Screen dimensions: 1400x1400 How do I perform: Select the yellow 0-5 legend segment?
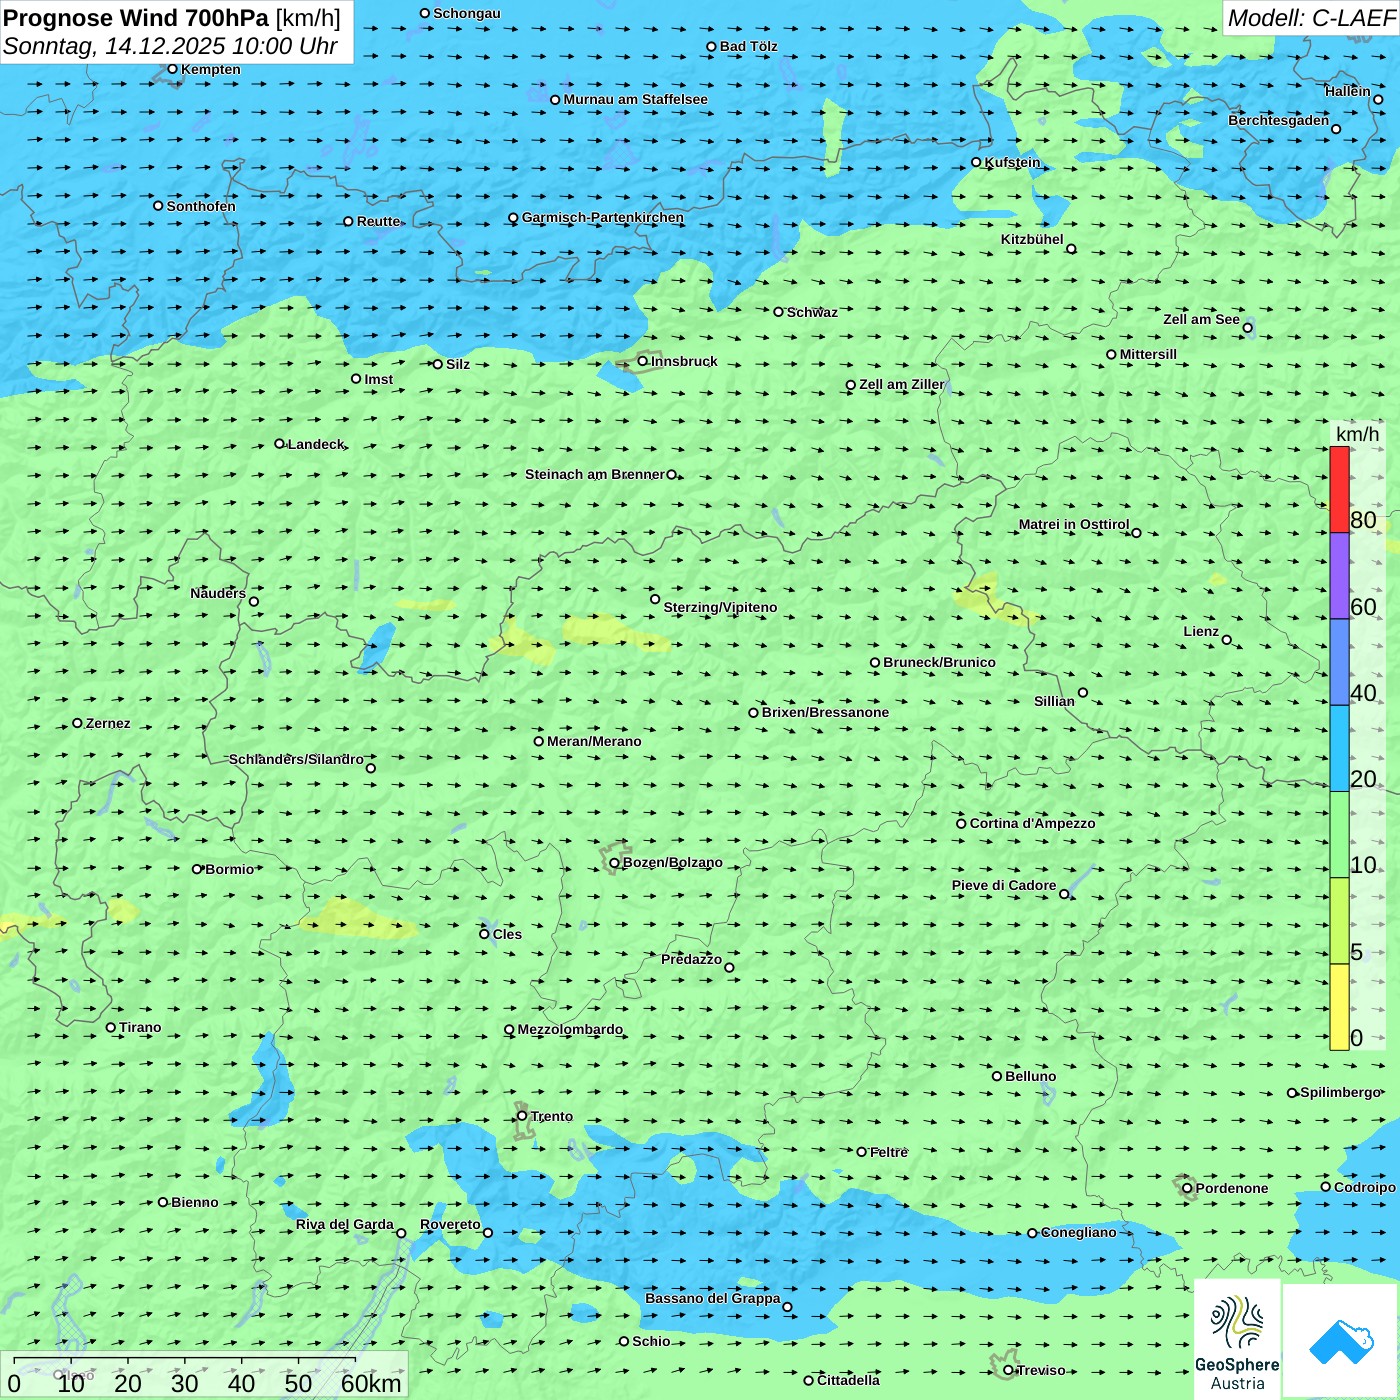[1339, 1007]
